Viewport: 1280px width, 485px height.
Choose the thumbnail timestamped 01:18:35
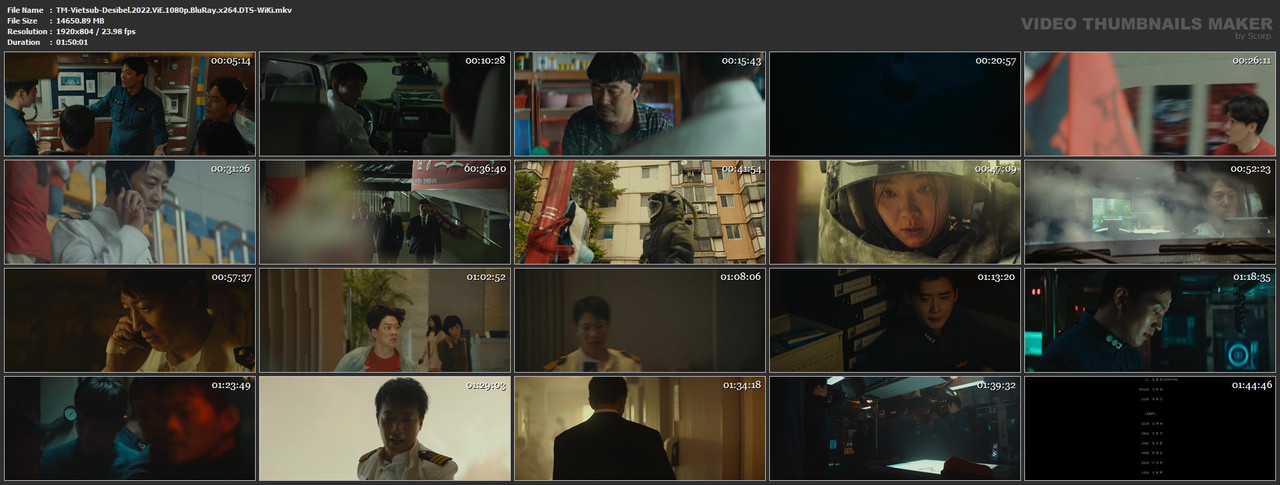click(1150, 320)
